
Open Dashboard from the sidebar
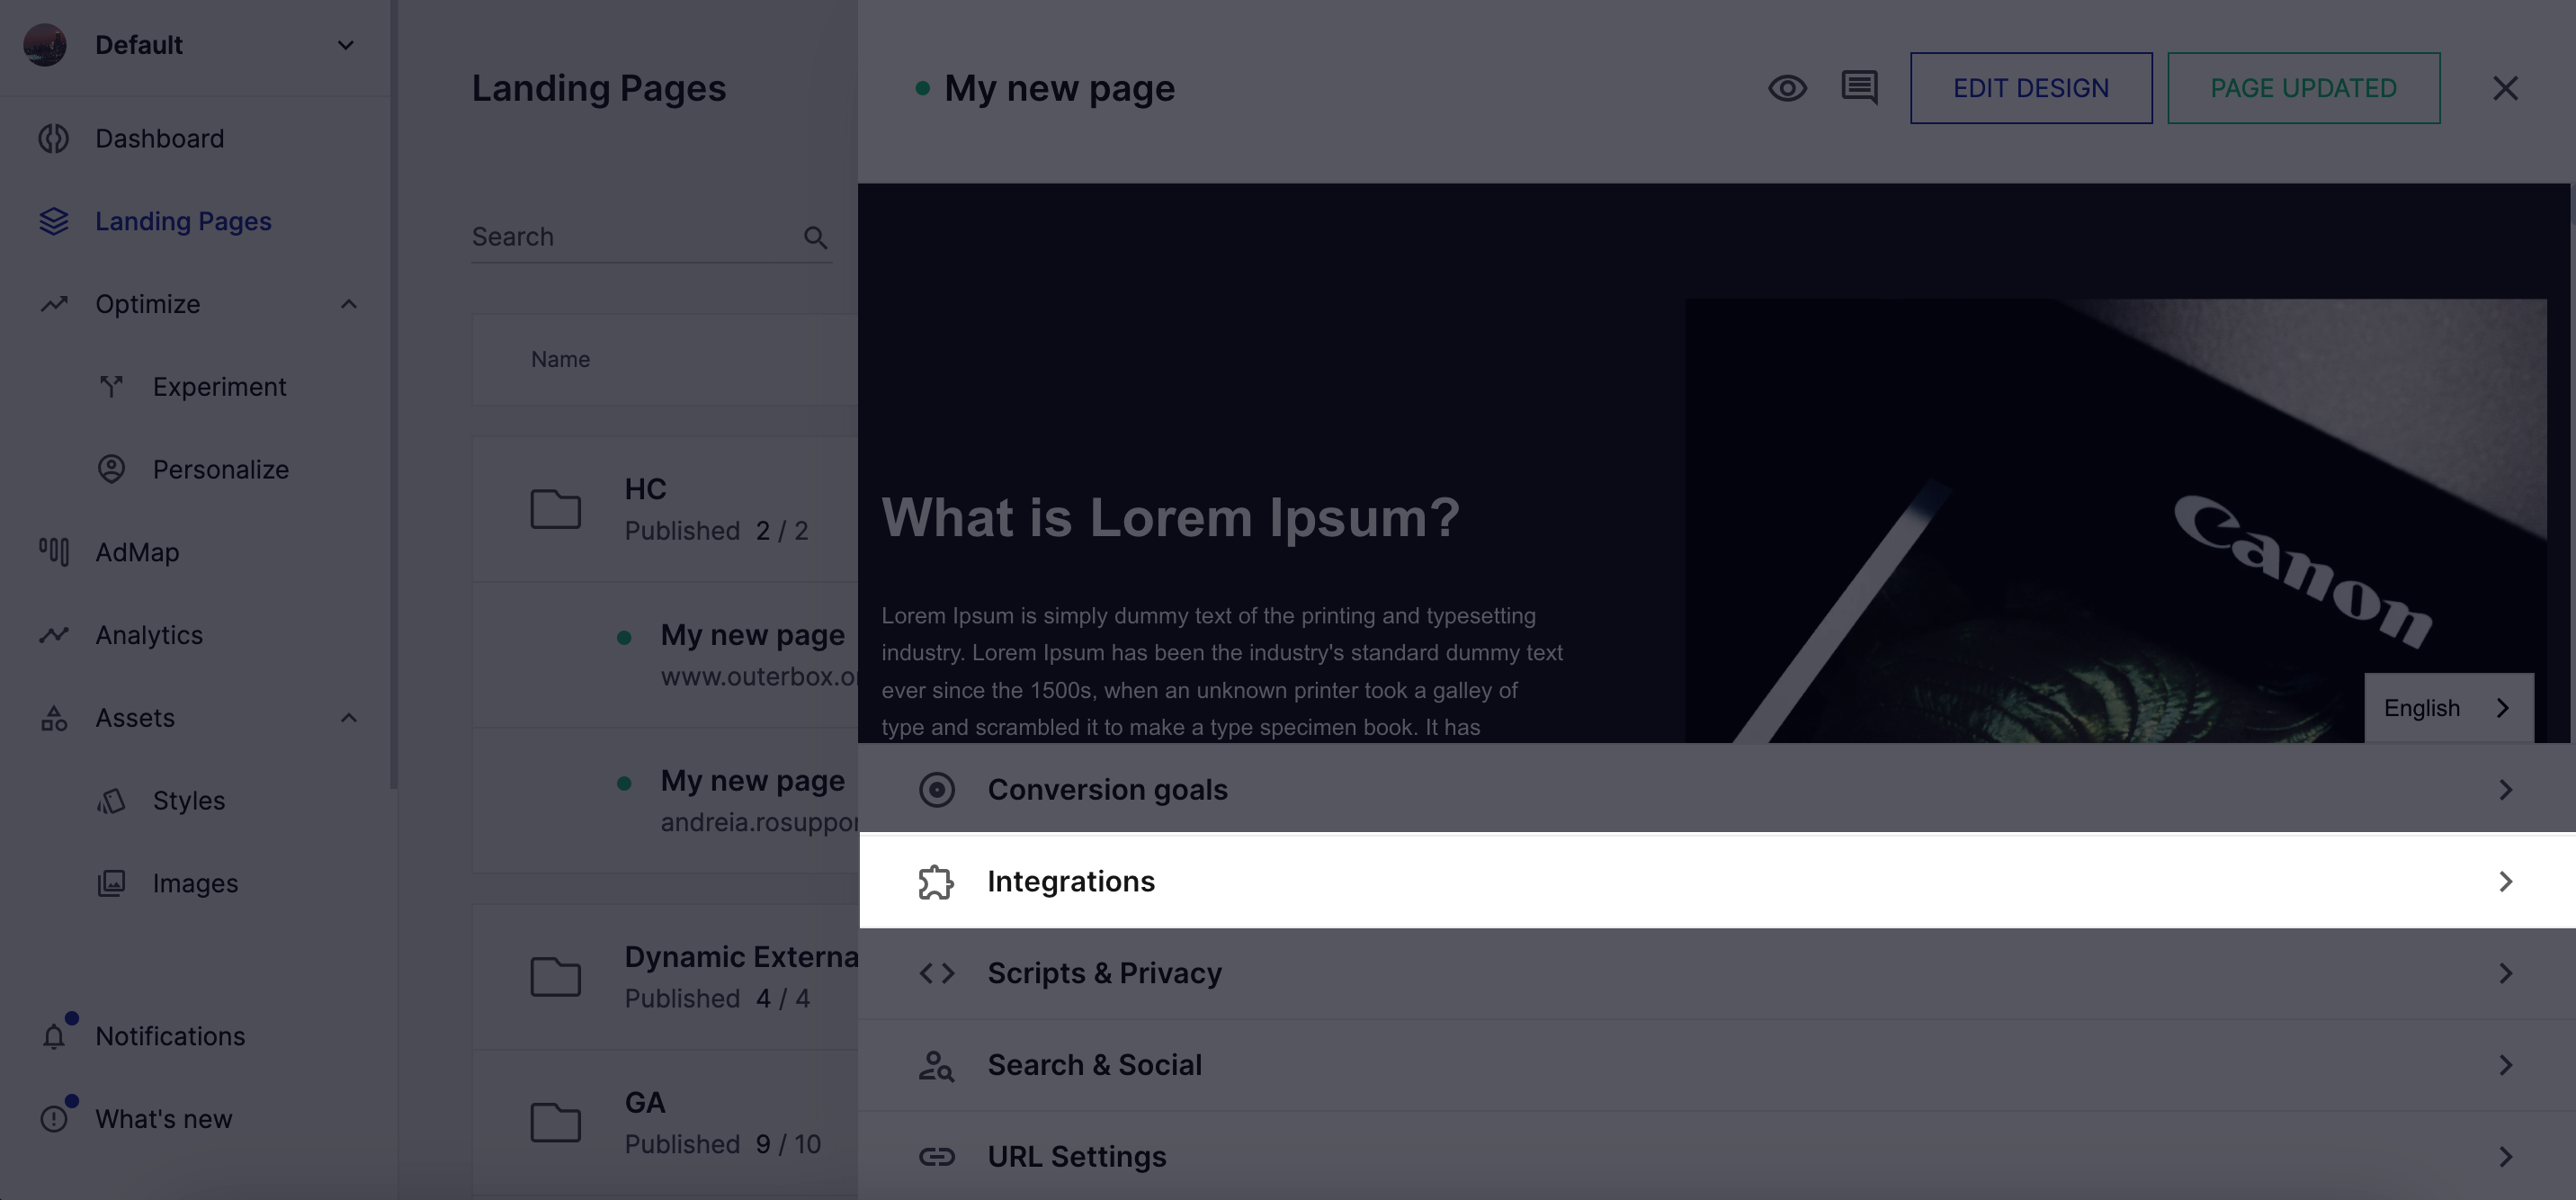click(159, 138)
